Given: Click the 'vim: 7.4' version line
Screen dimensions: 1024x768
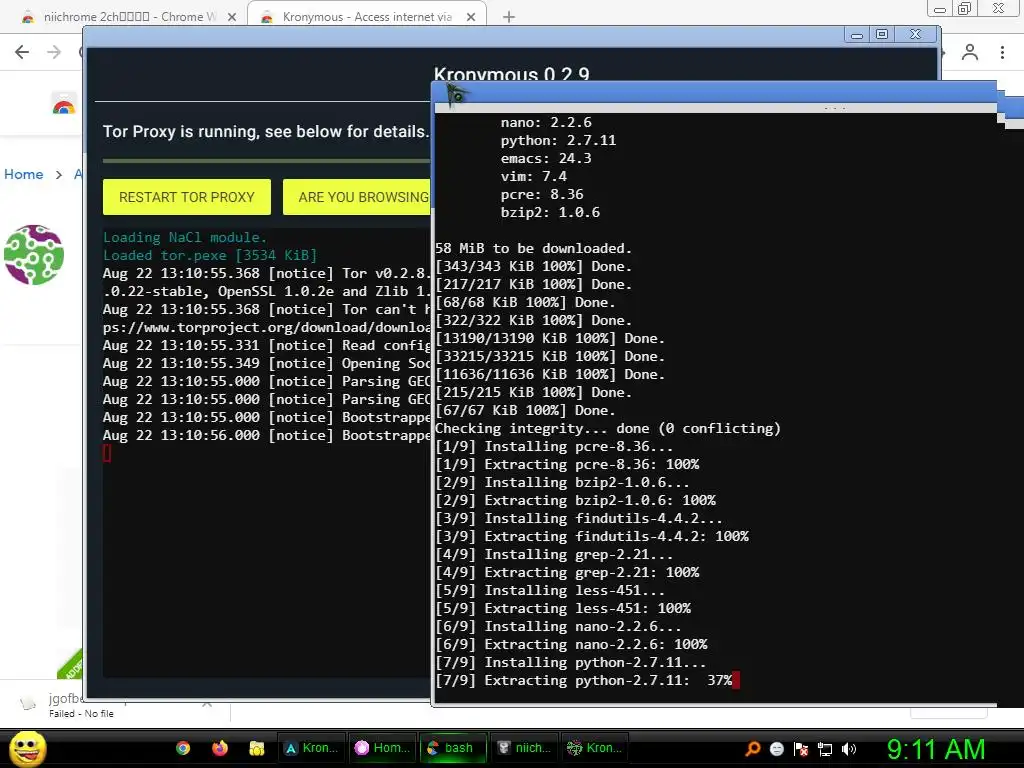Looking at the screenshot, I should pos(534,176).
